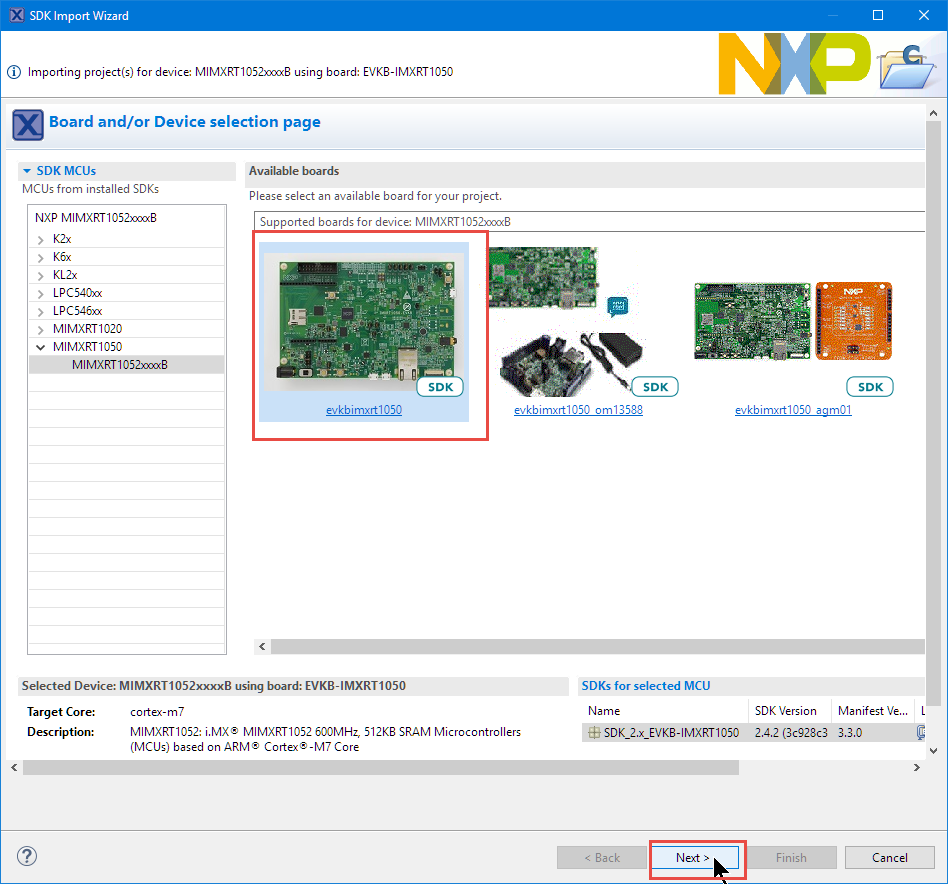Image resolution: width=948 pixels, height=884 pixels.
Task: Click the SDK_2.x_EVKB-IMXRT1050 package icon
Action: (x=594, y=733)
